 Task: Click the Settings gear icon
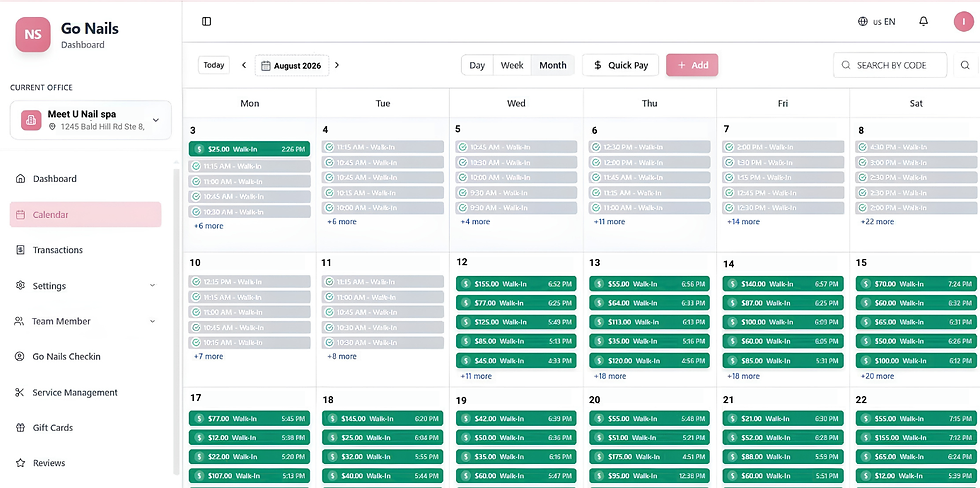pos(20,286)
